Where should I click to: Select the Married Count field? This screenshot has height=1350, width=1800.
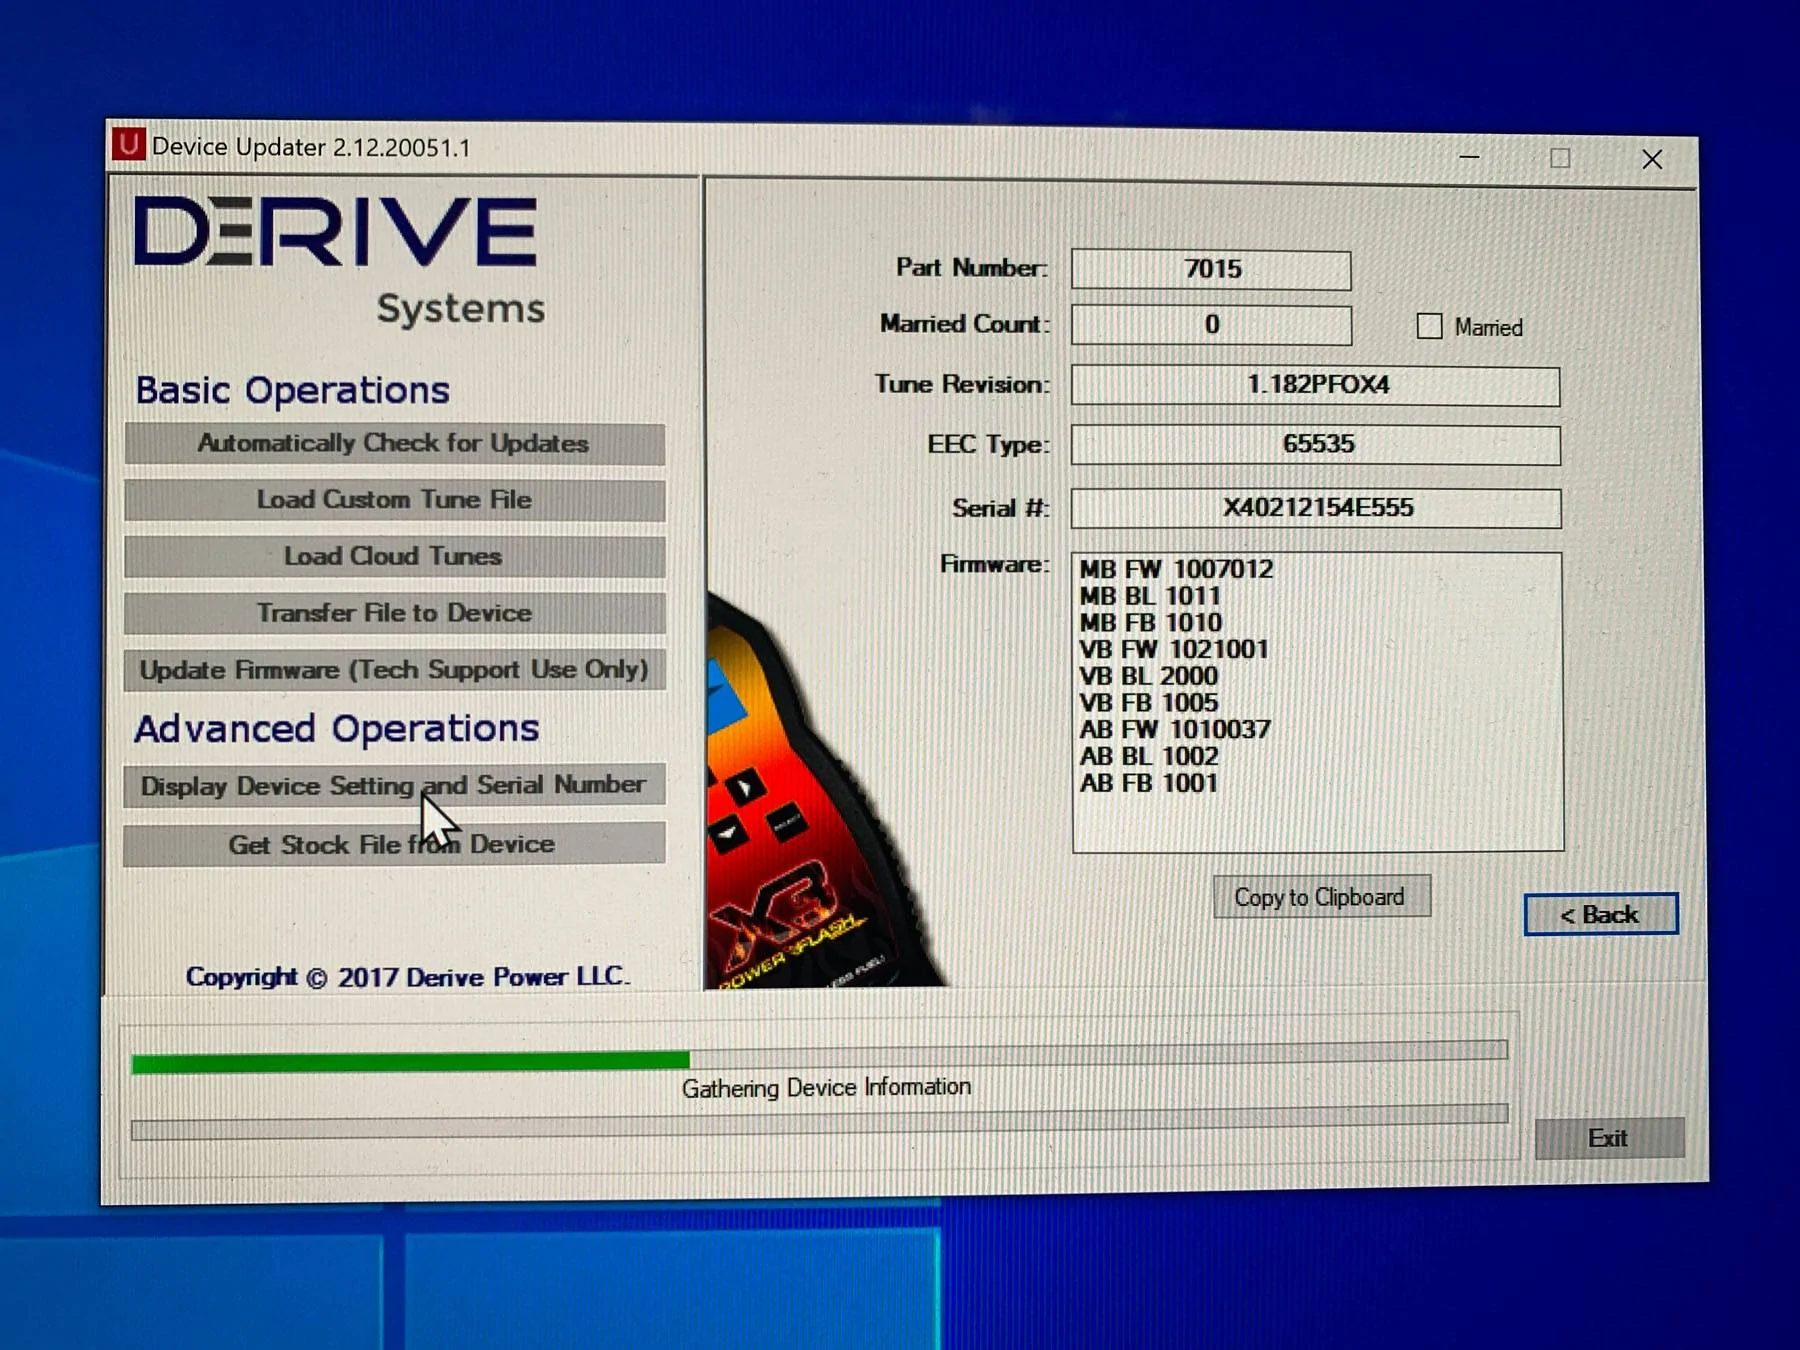tap(1211, 325)
